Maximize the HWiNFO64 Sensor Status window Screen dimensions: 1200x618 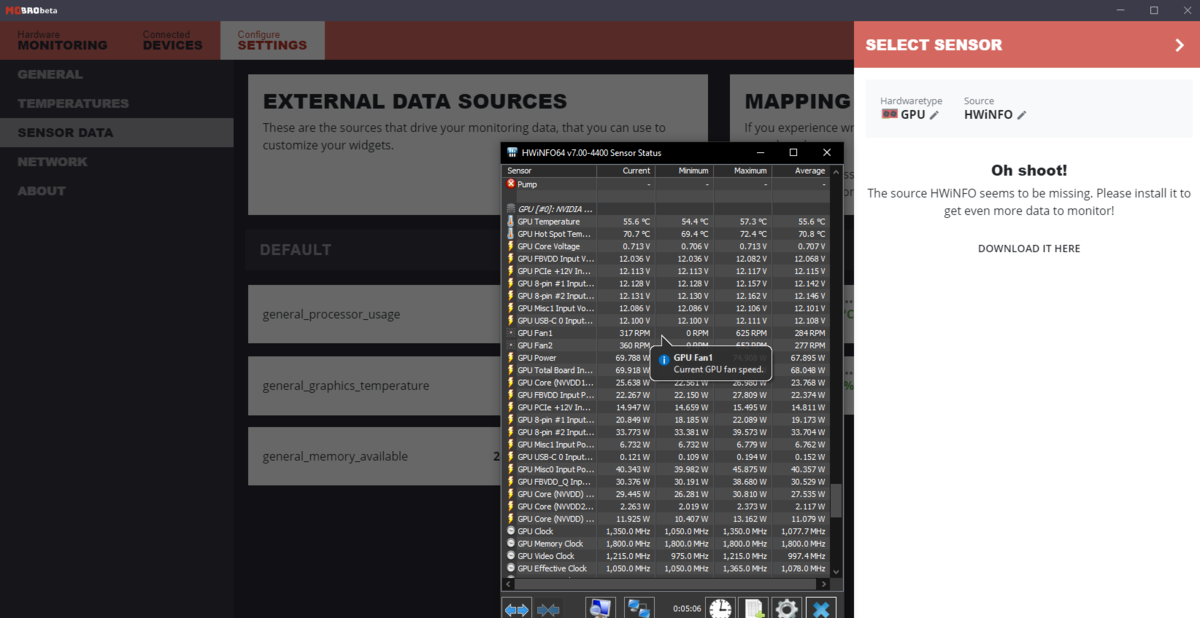coord(793,153)
